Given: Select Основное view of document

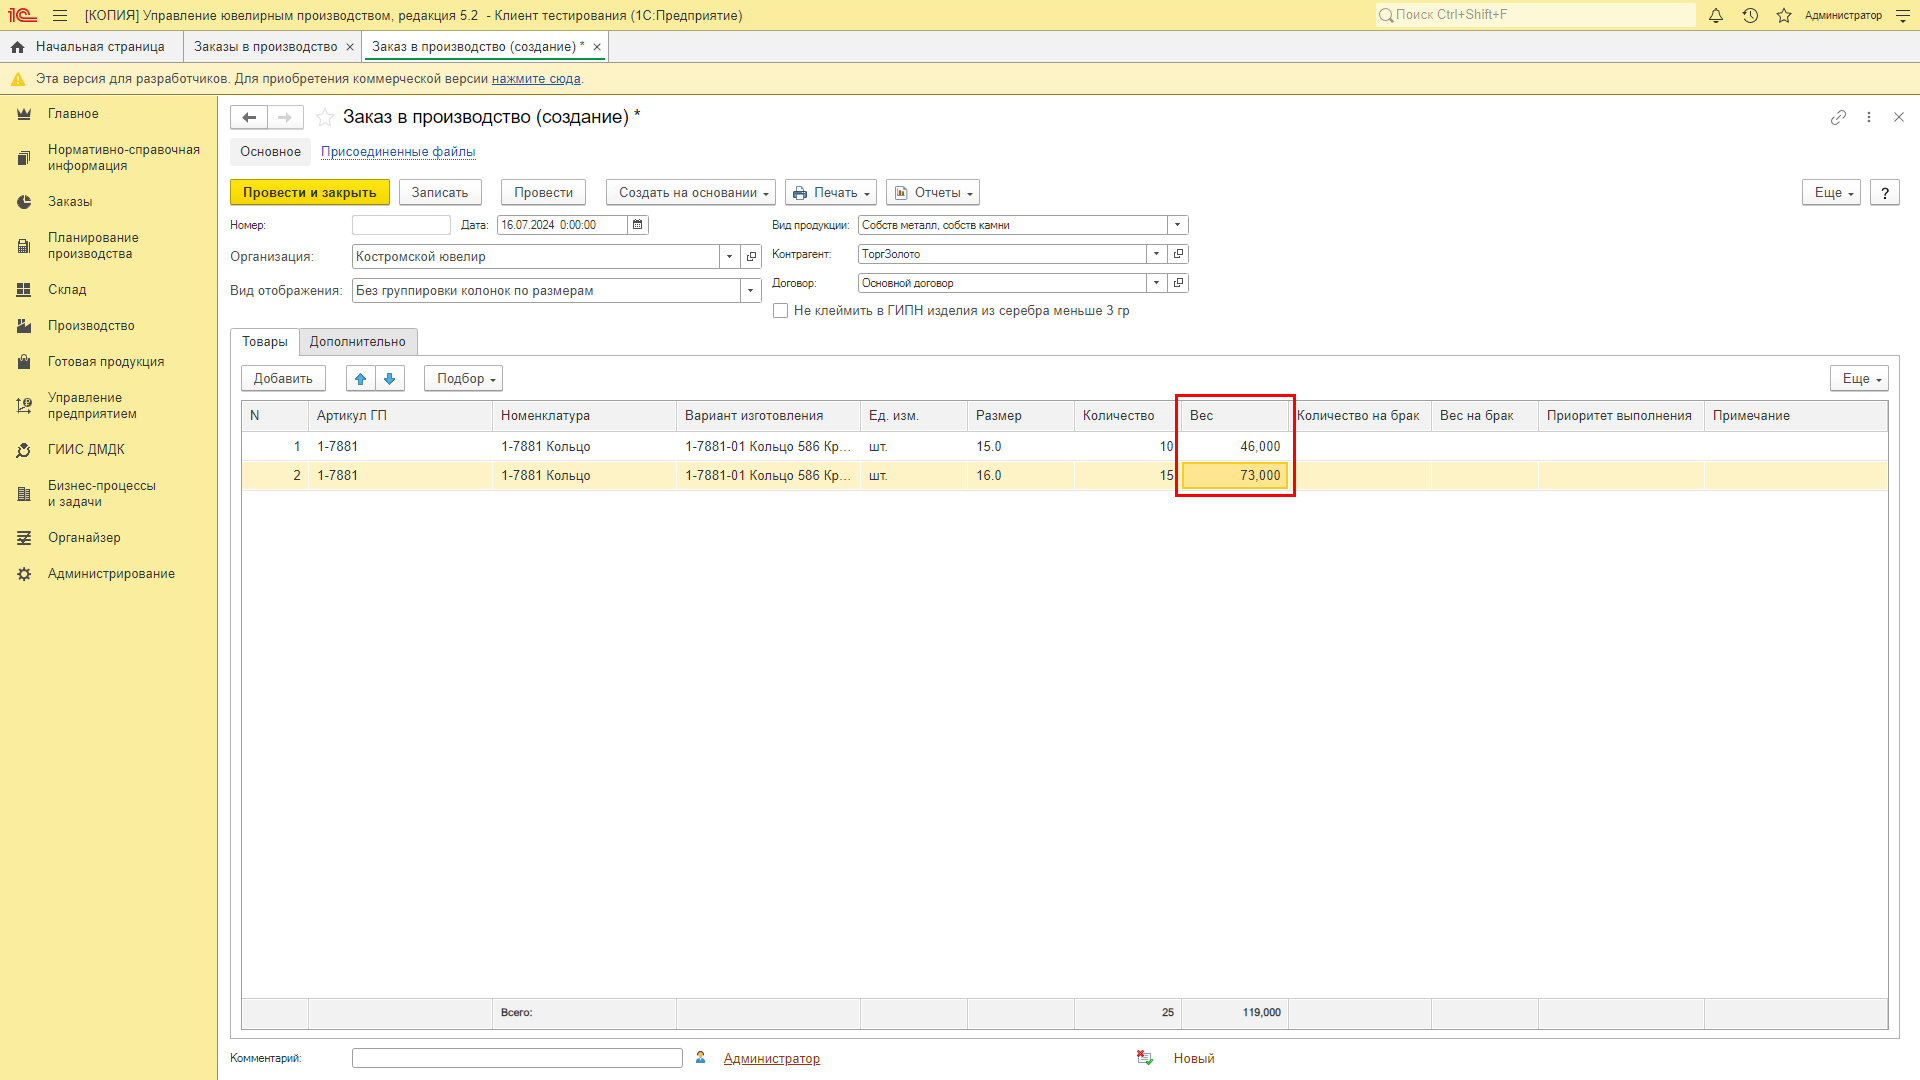Looking at the screenshot, I should point(270,152).
